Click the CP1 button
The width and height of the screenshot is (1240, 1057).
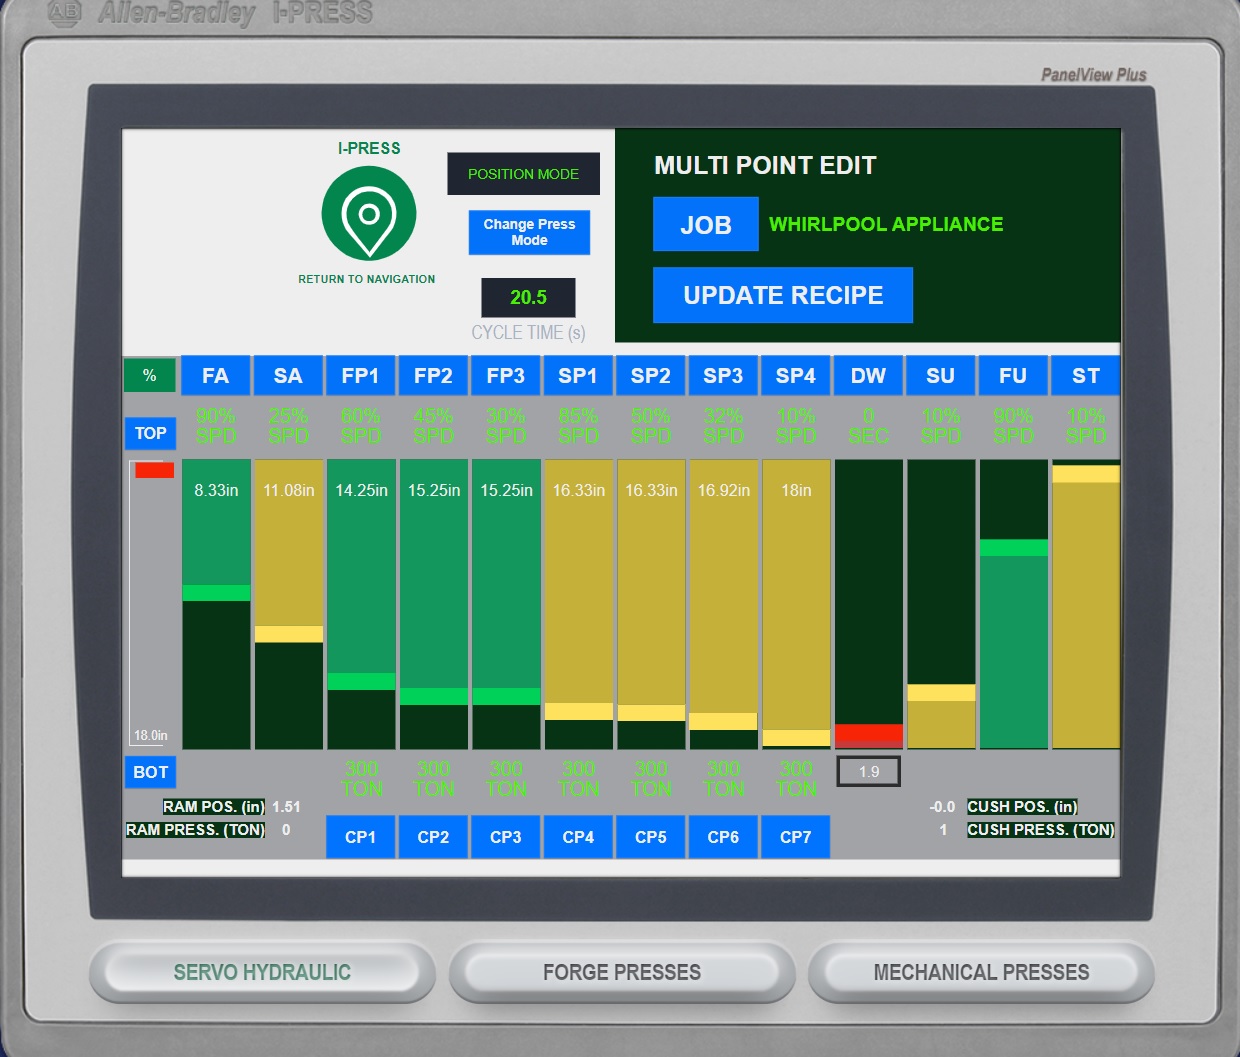pyautogui.click(x=360, y=837)
